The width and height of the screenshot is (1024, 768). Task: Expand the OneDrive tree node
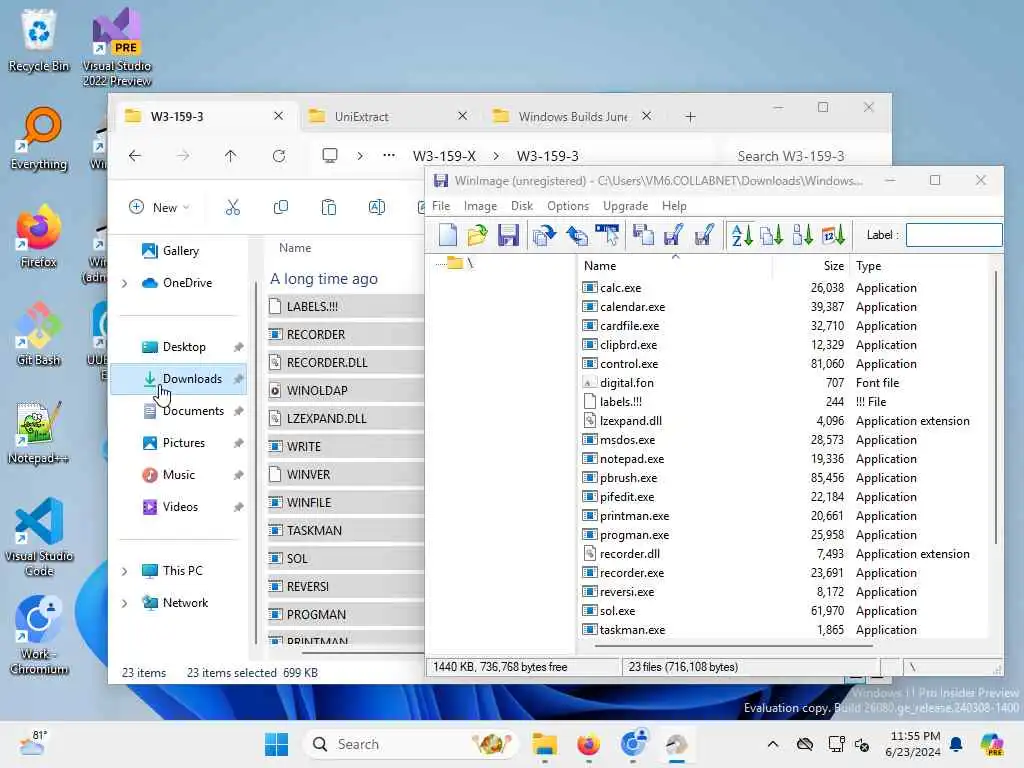pyautogui.click(x=124, y=283)
